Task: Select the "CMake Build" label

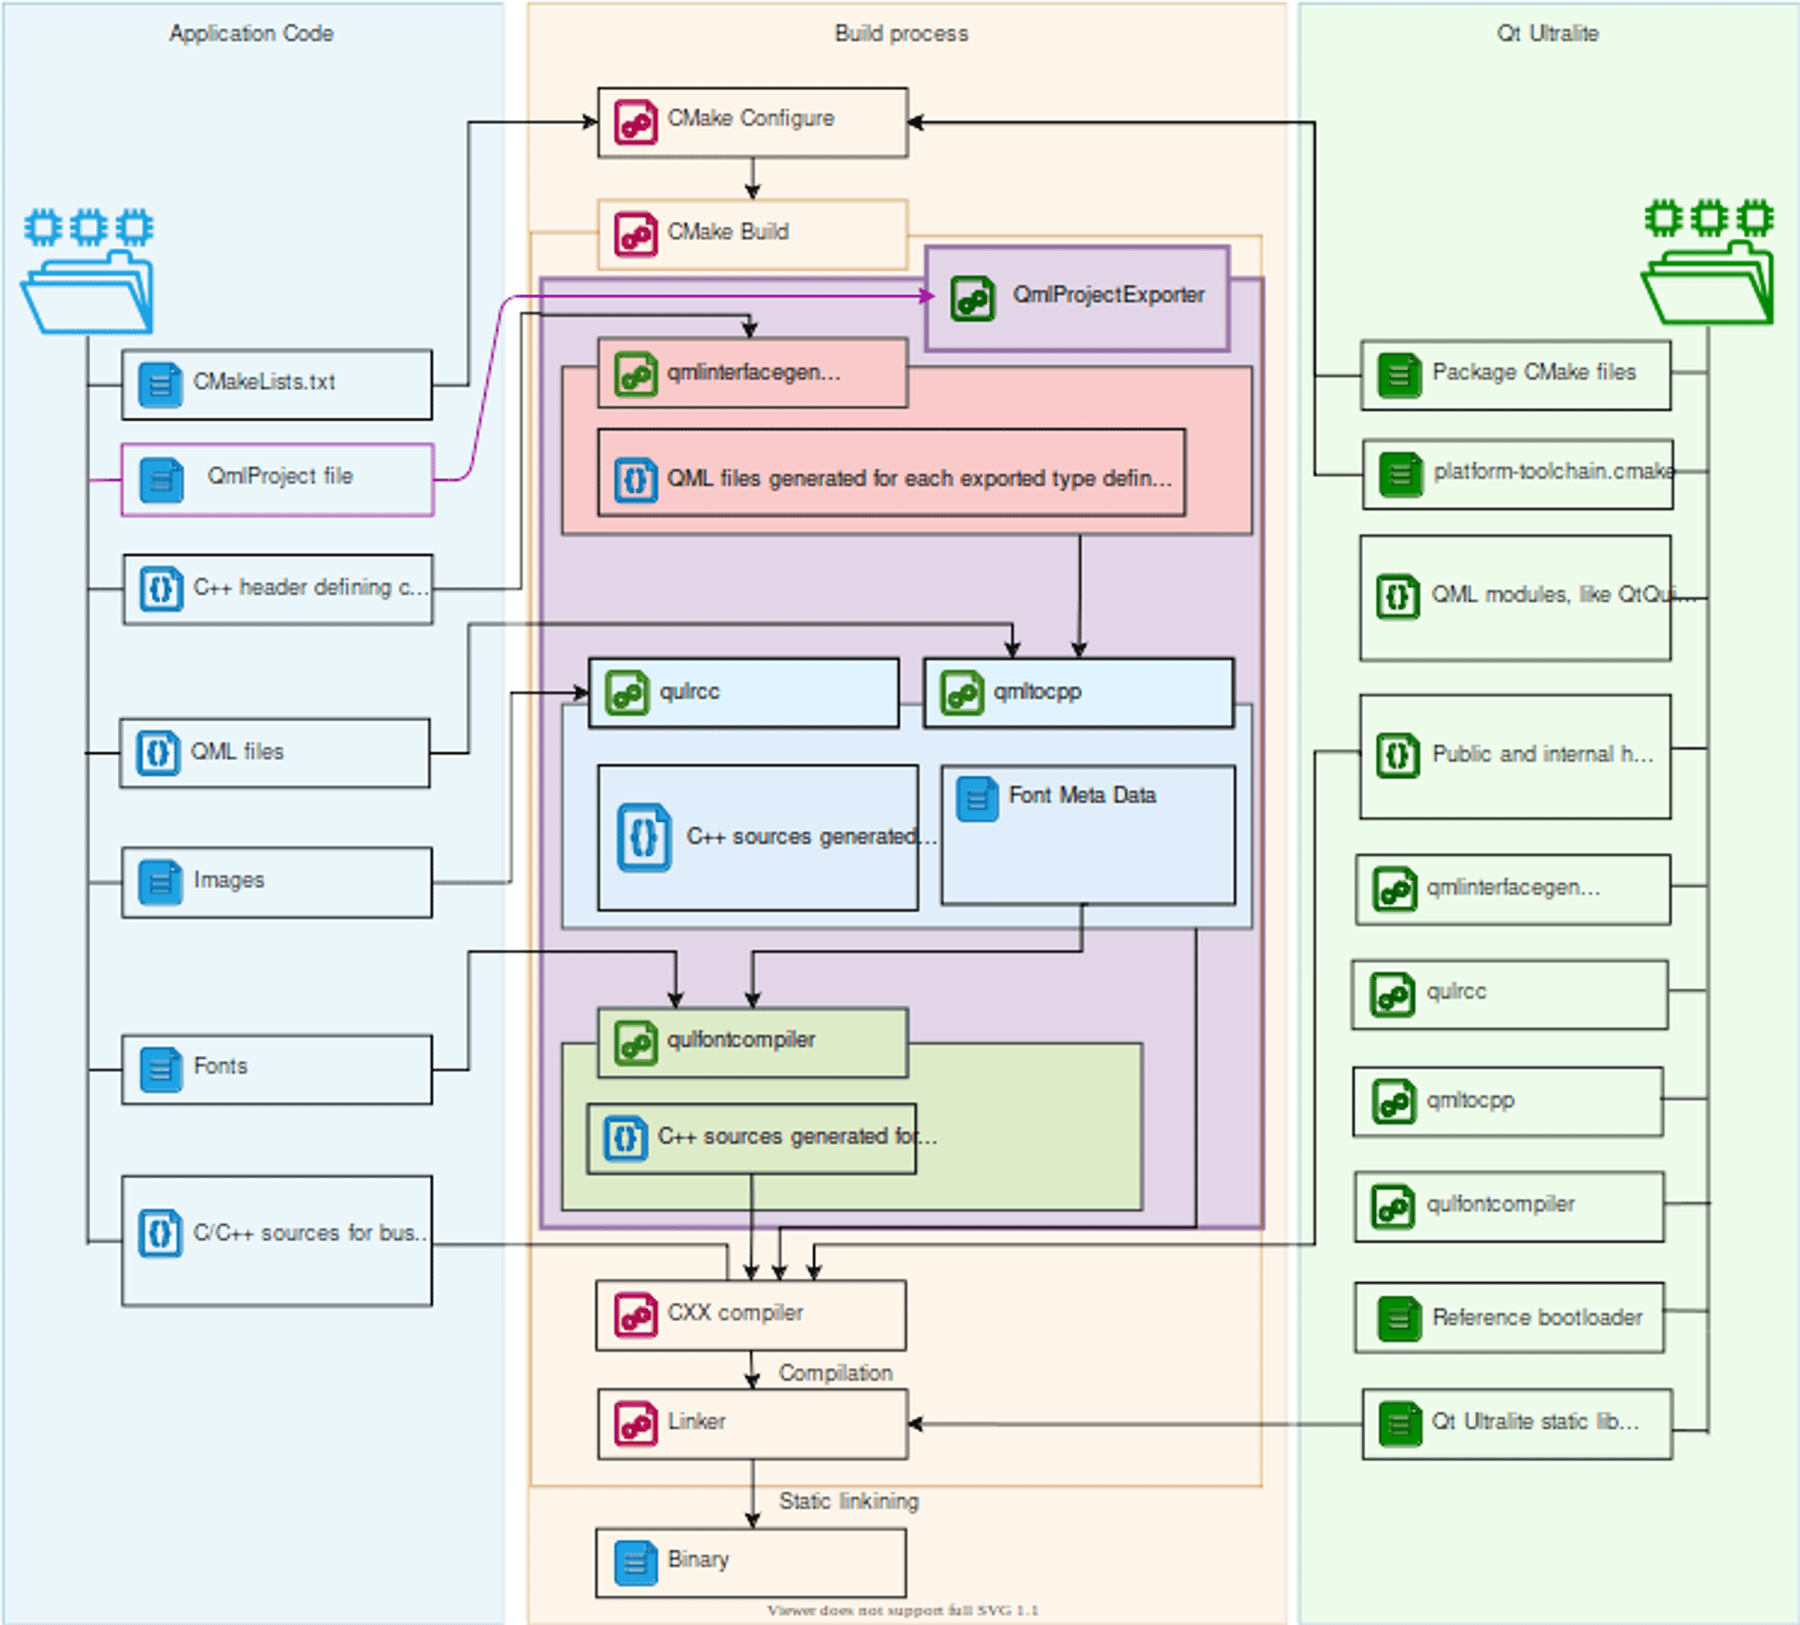Action: click(728, 232)
